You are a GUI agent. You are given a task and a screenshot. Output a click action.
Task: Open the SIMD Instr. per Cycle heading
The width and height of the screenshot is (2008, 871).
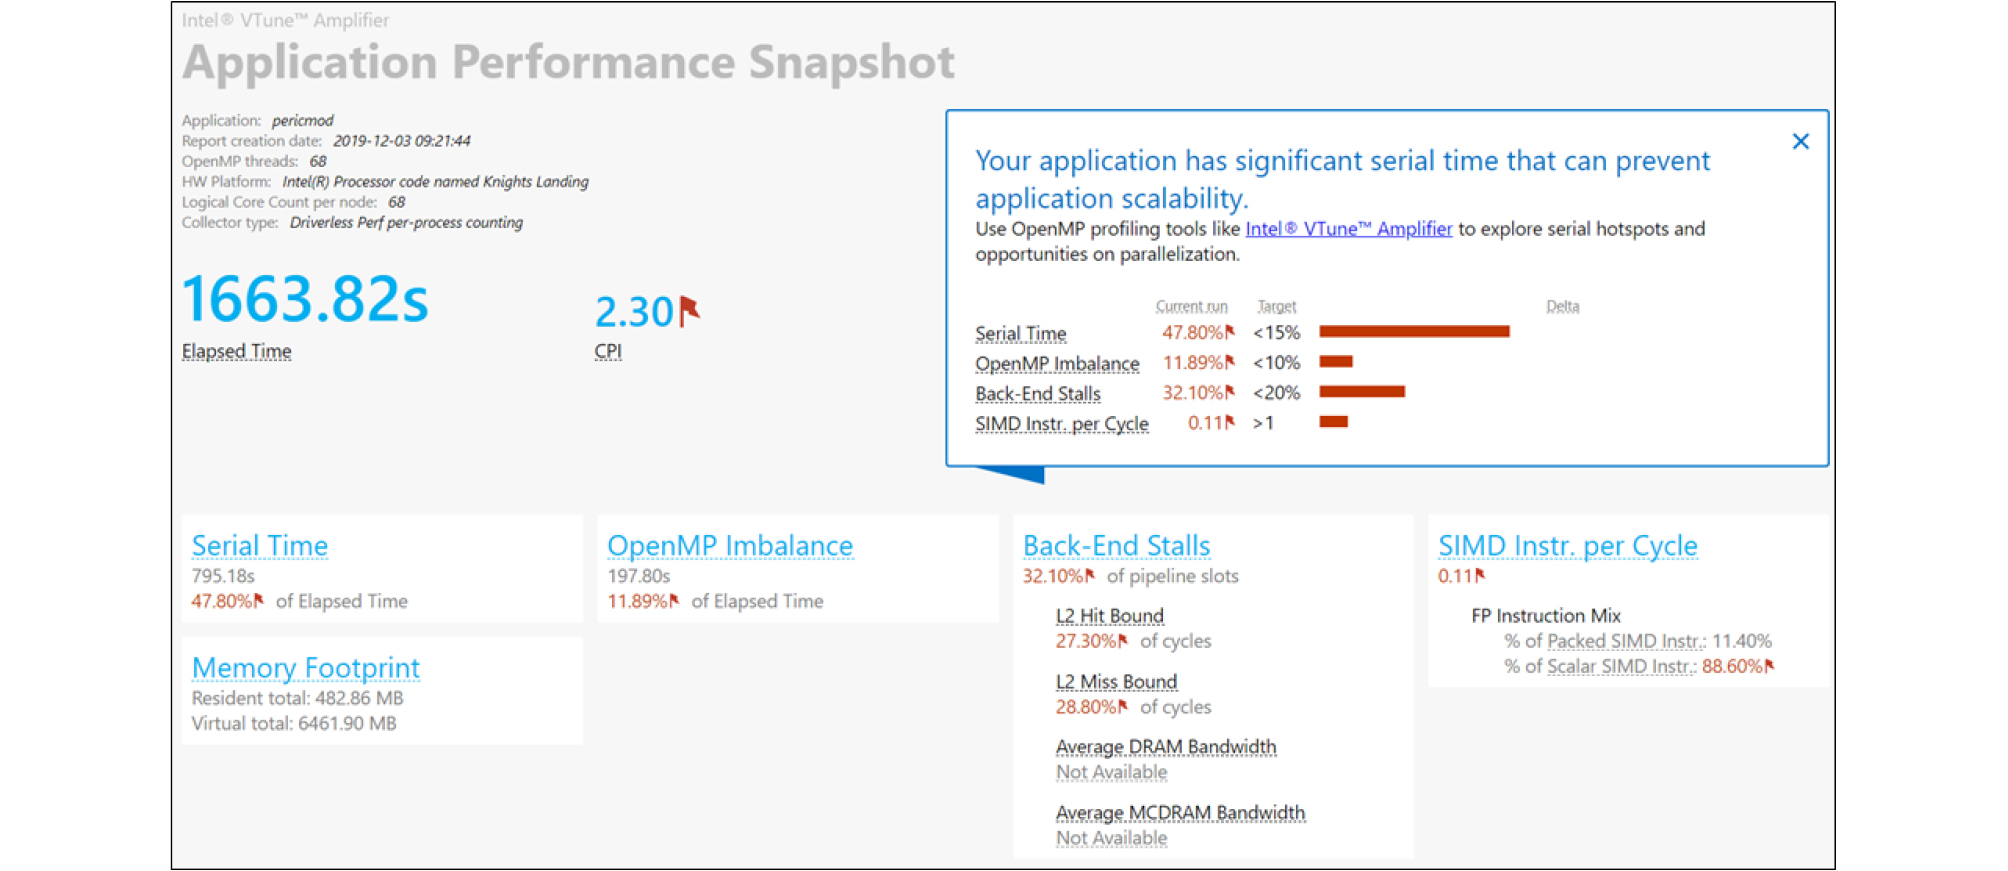1567,546
